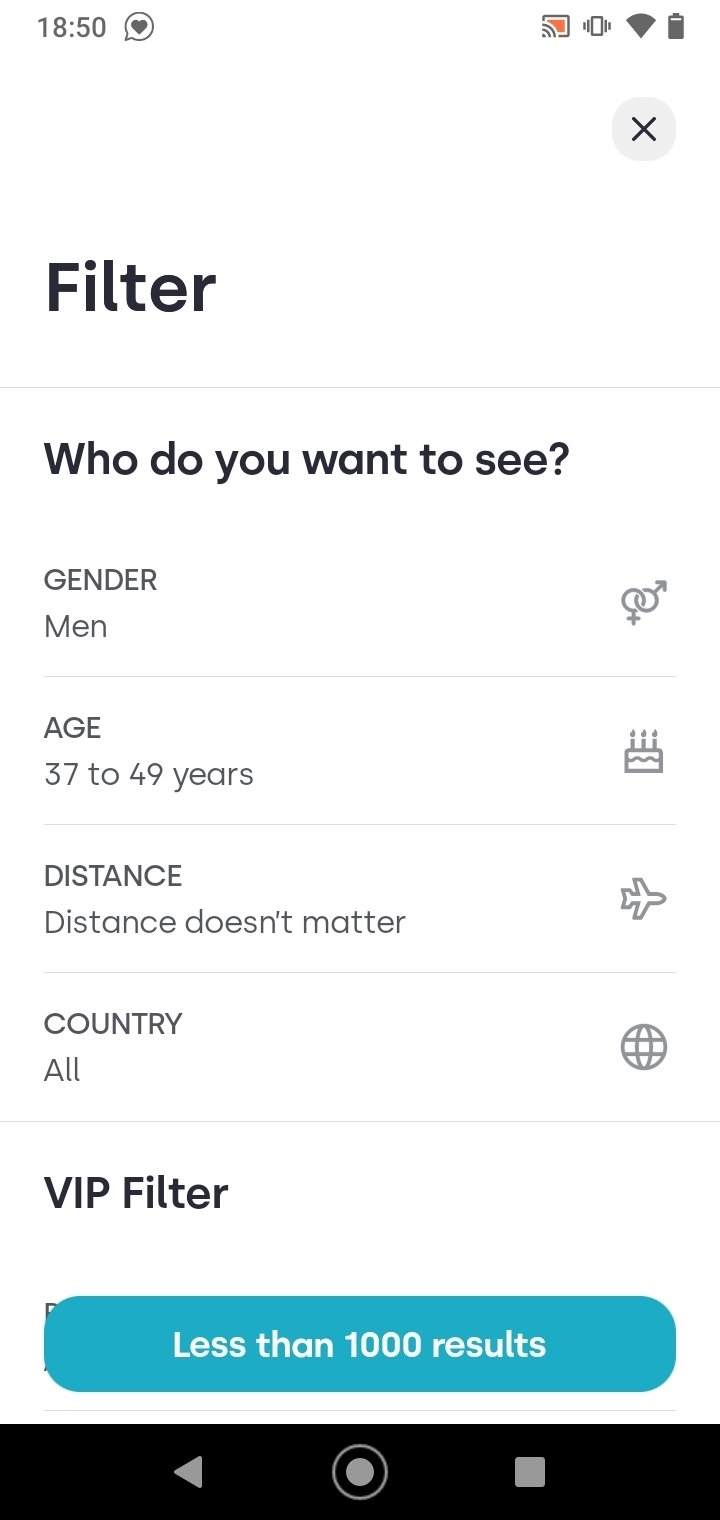Tap the Android home circle button

pyautogui.click(x=360, y=1472)
